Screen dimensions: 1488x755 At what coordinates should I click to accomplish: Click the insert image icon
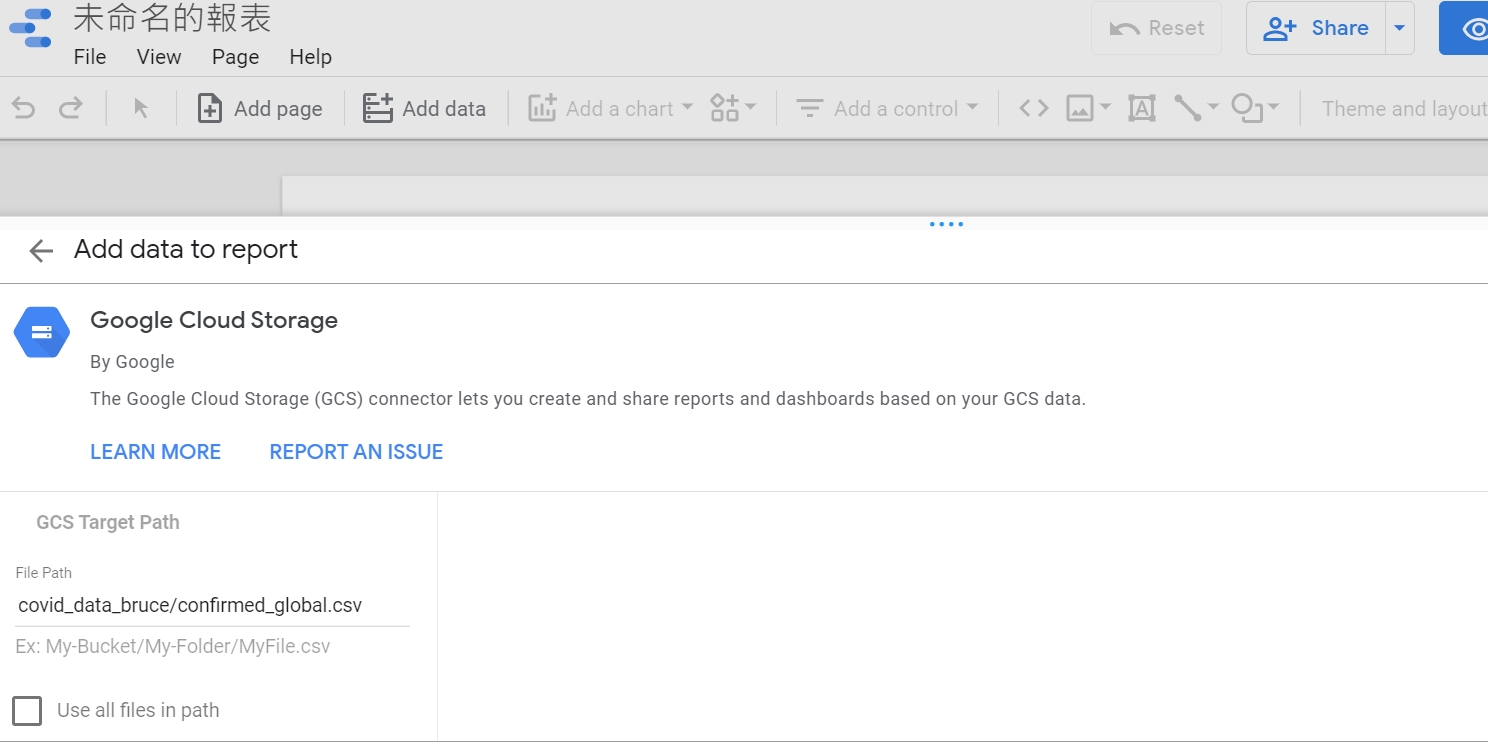1080,108
